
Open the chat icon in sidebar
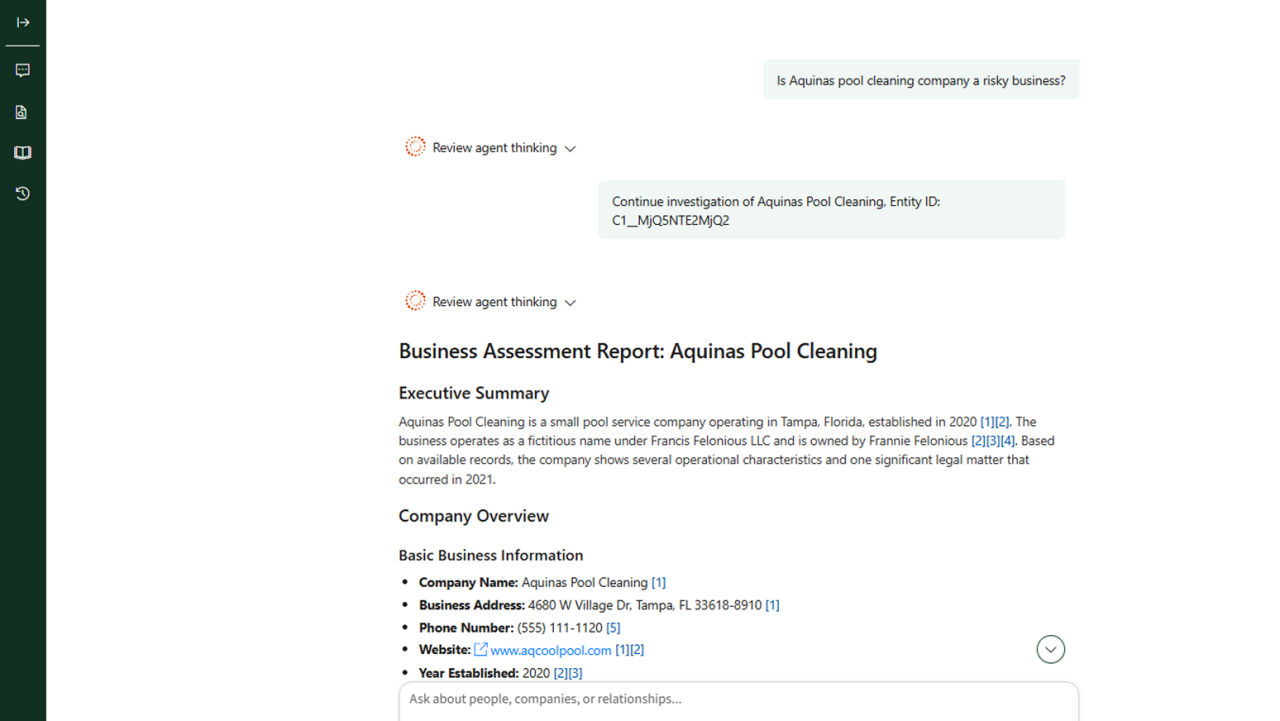(x=23, y=70)
